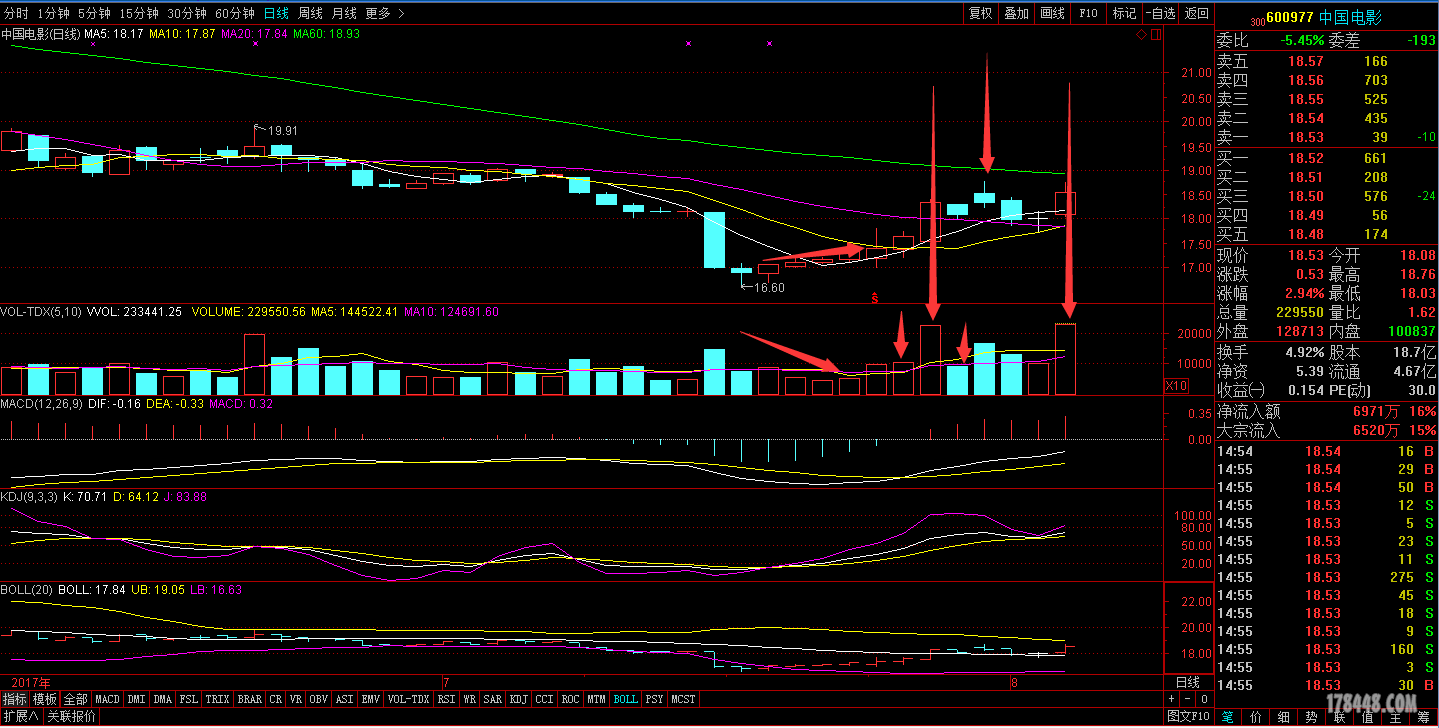The image size is (1439, 728).
Task: Select MCST indicator tab
Action: pos(684,699)
